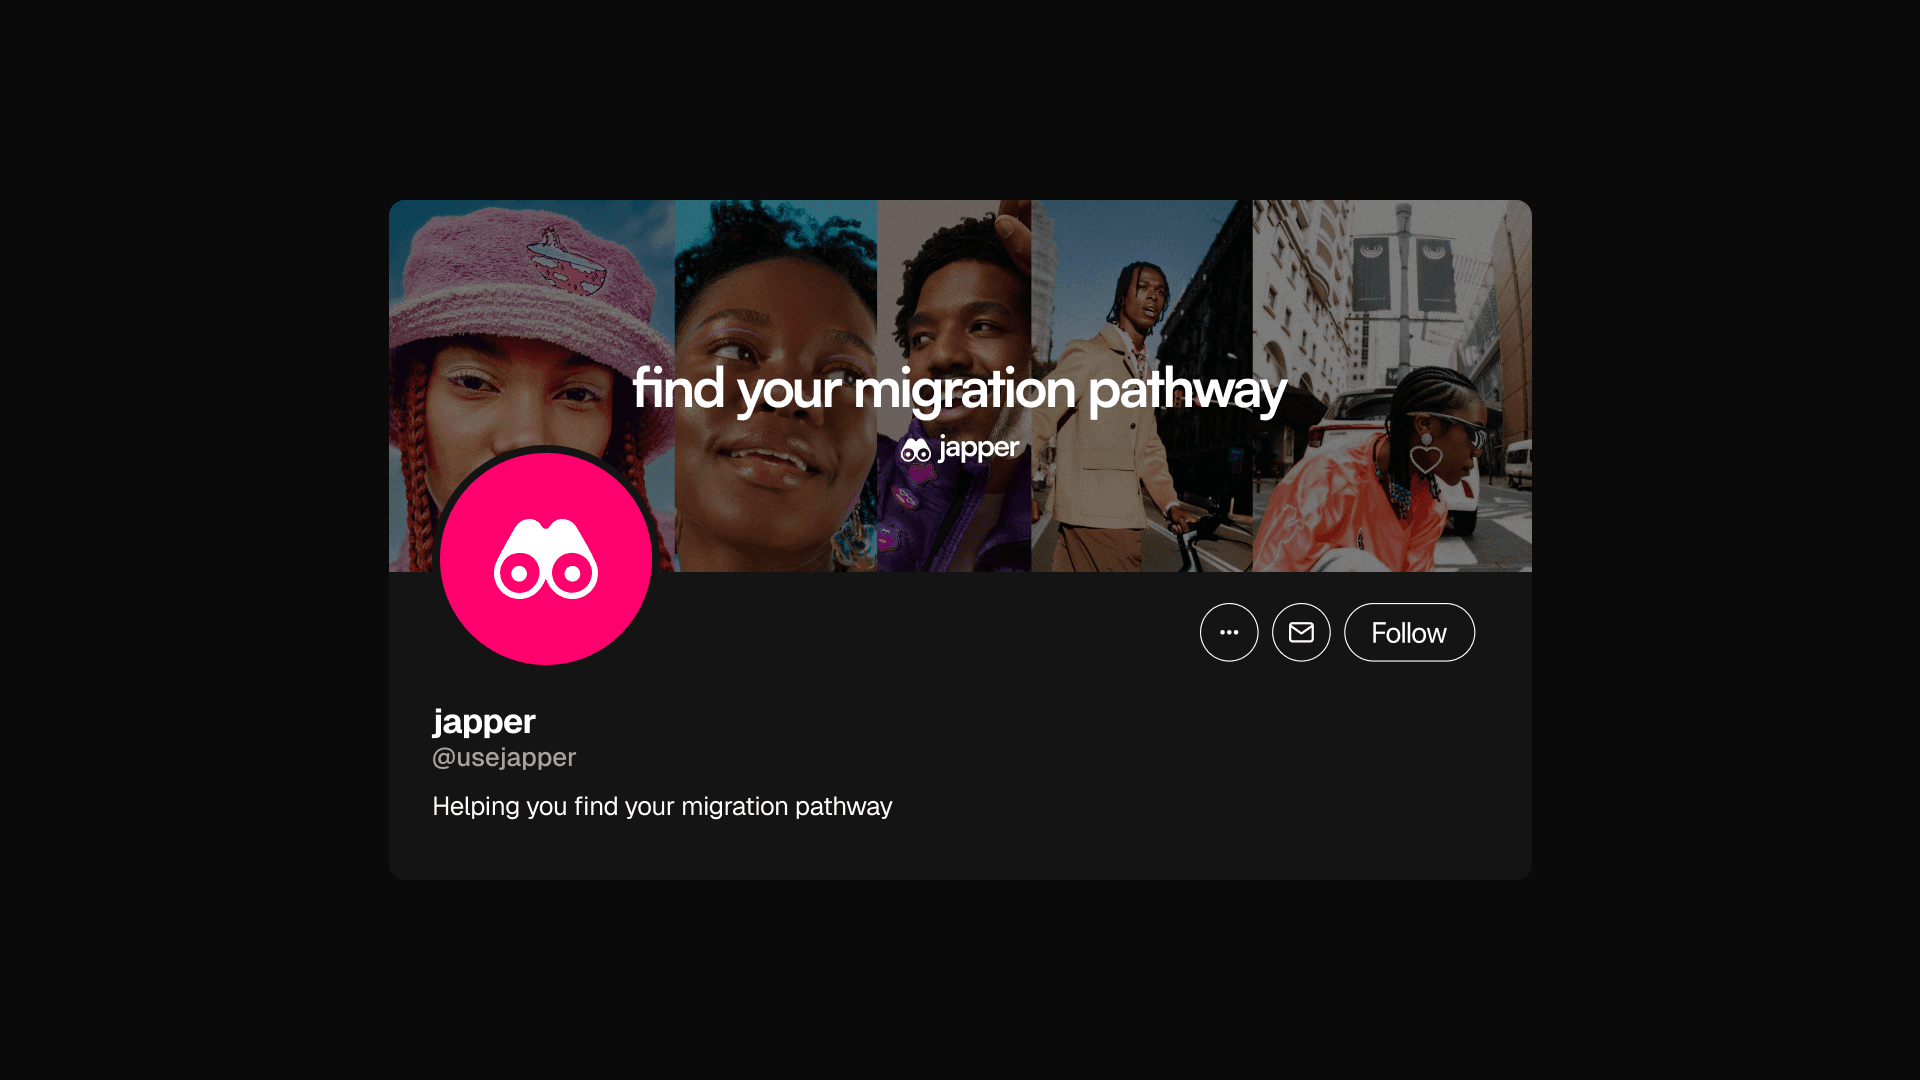The width and height of the screenshot is (1920, 1080).
Task: Open the photo of woman in orange jacket
Action: (1392, 386)
